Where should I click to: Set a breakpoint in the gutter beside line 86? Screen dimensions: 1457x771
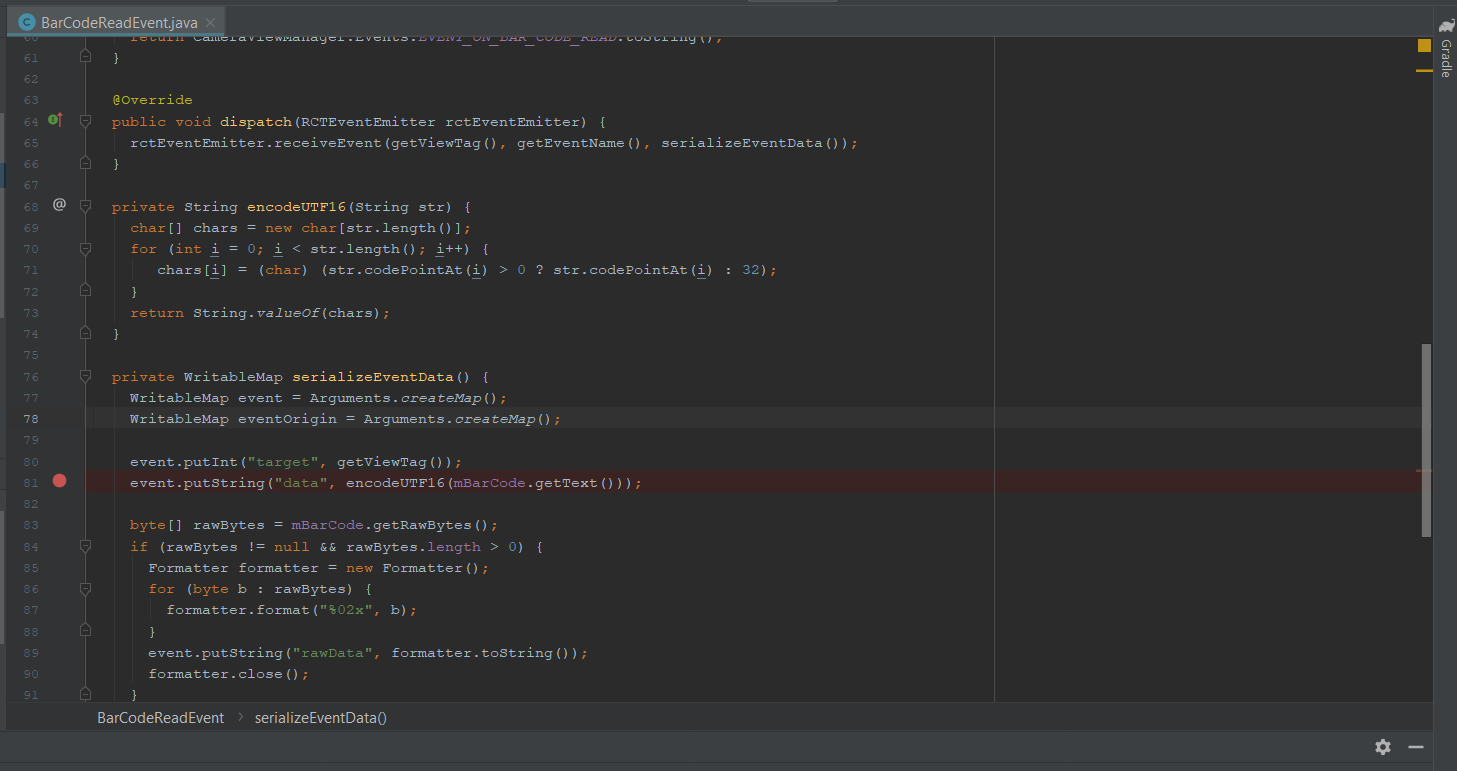pyautogui.click(x=59, y=588)
